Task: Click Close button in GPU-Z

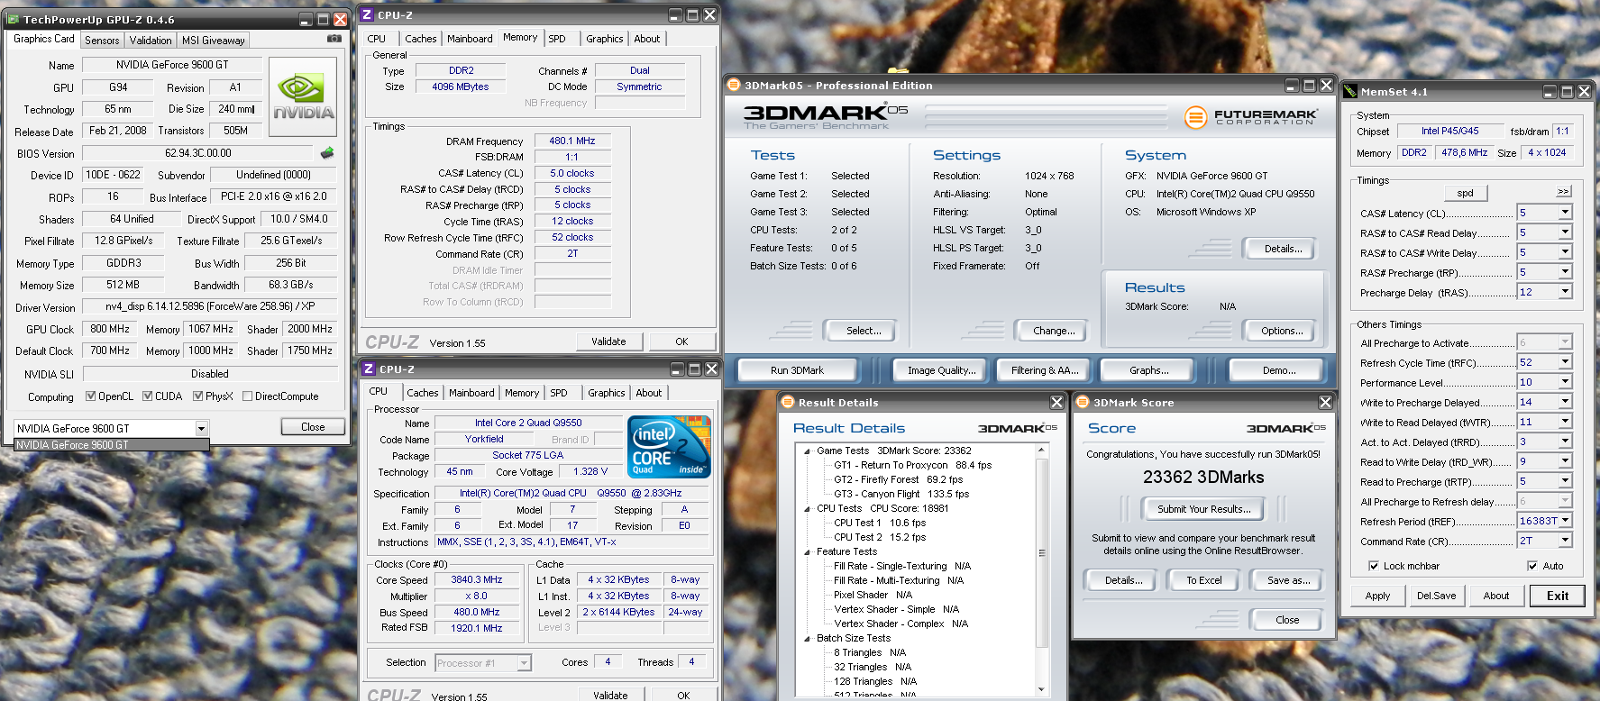Action: [x=313, y=427]
